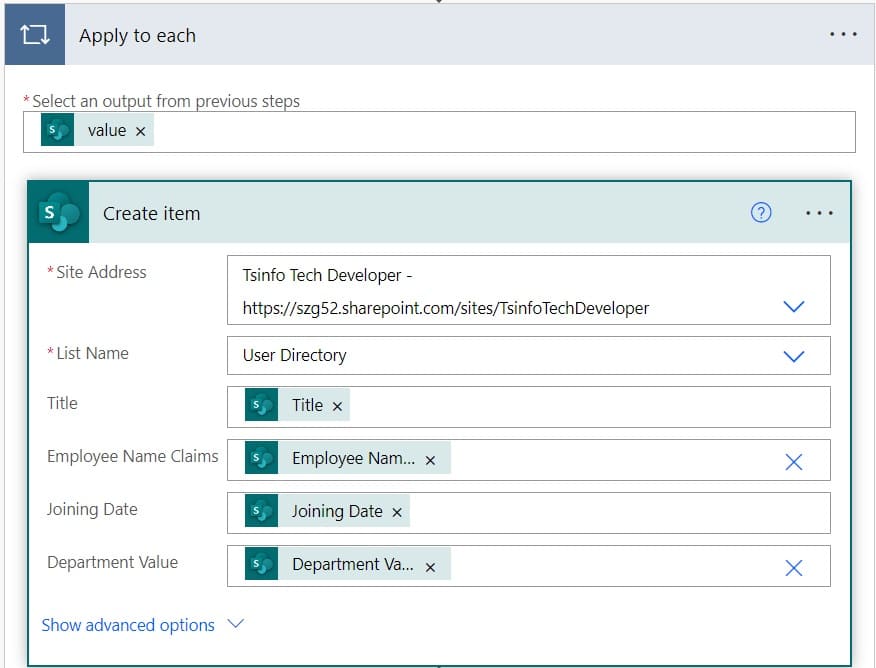This screenshot has height=668, width=876.
Task: Remove the Title dynamic content token
Action: pos(337,406)
